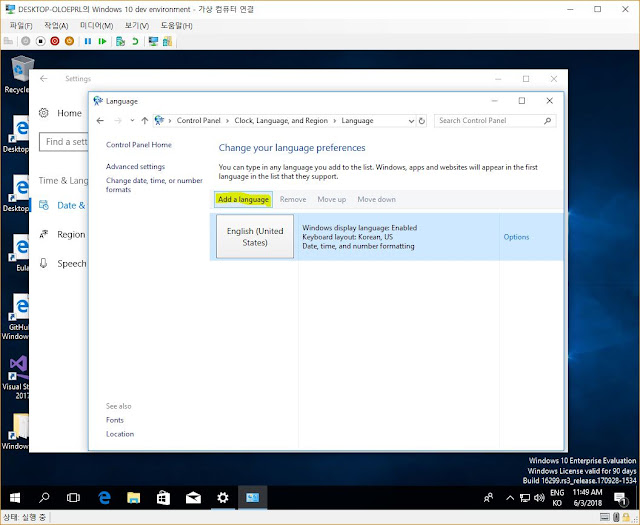Click Move down in the language toolbar
The width and height of the screenshot is (640, 525).
376,199
